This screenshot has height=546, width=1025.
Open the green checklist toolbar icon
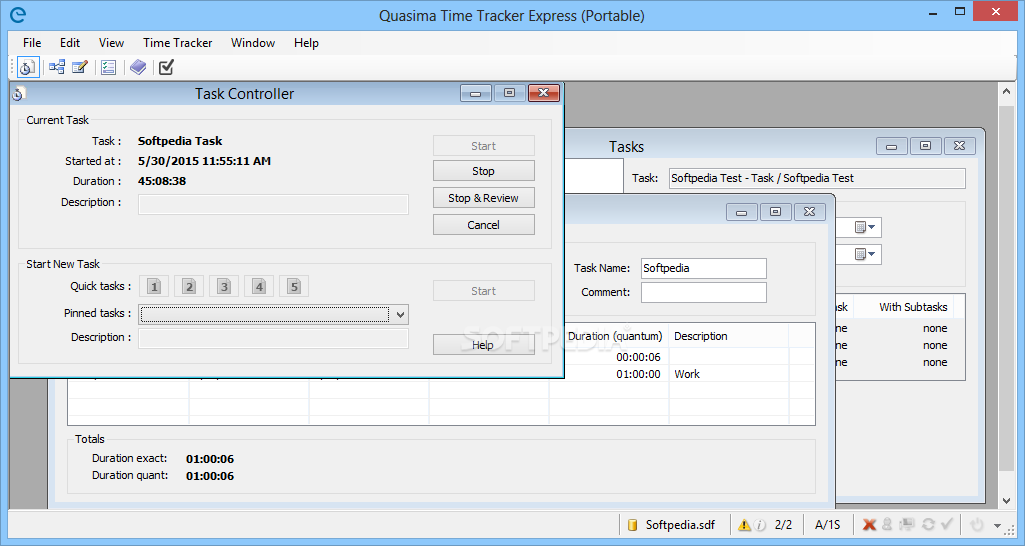[109, 67]
